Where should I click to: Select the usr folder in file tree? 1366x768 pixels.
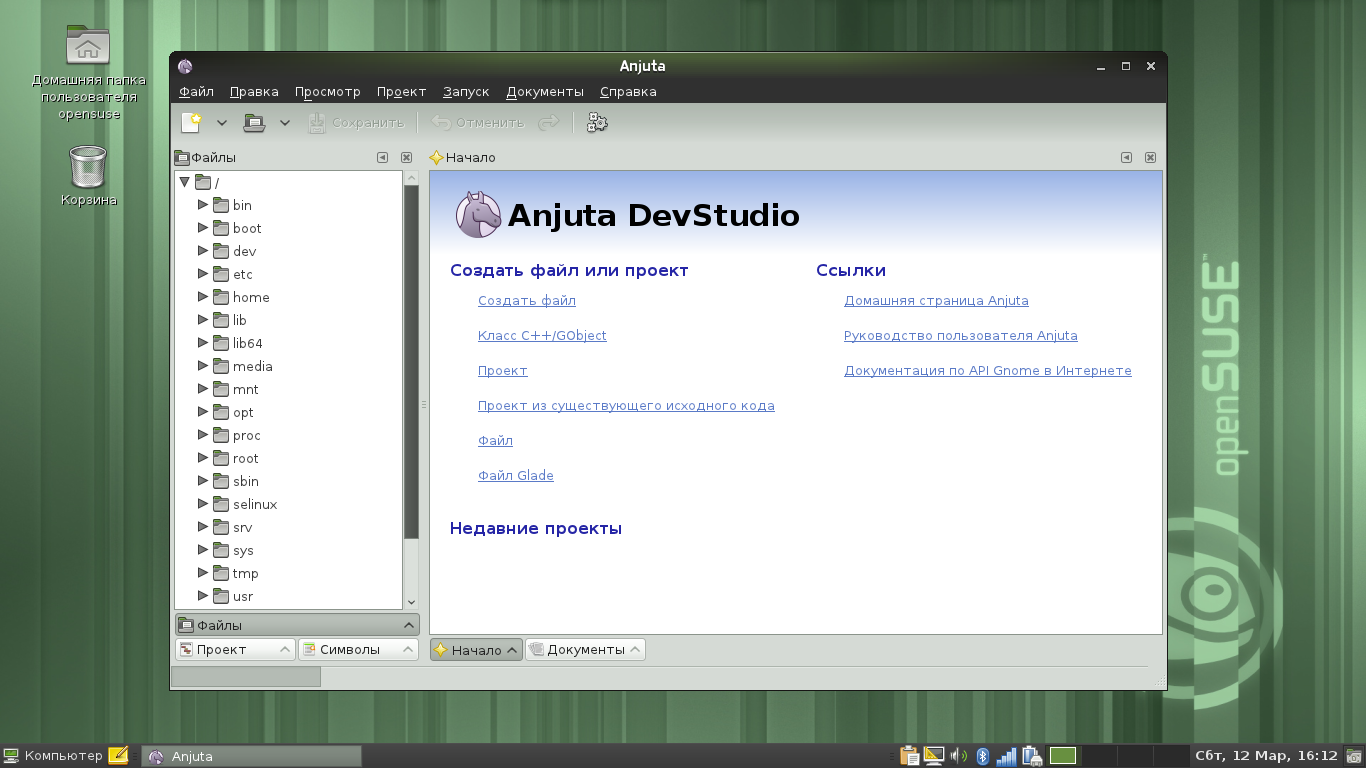click(x=243, y=597)
